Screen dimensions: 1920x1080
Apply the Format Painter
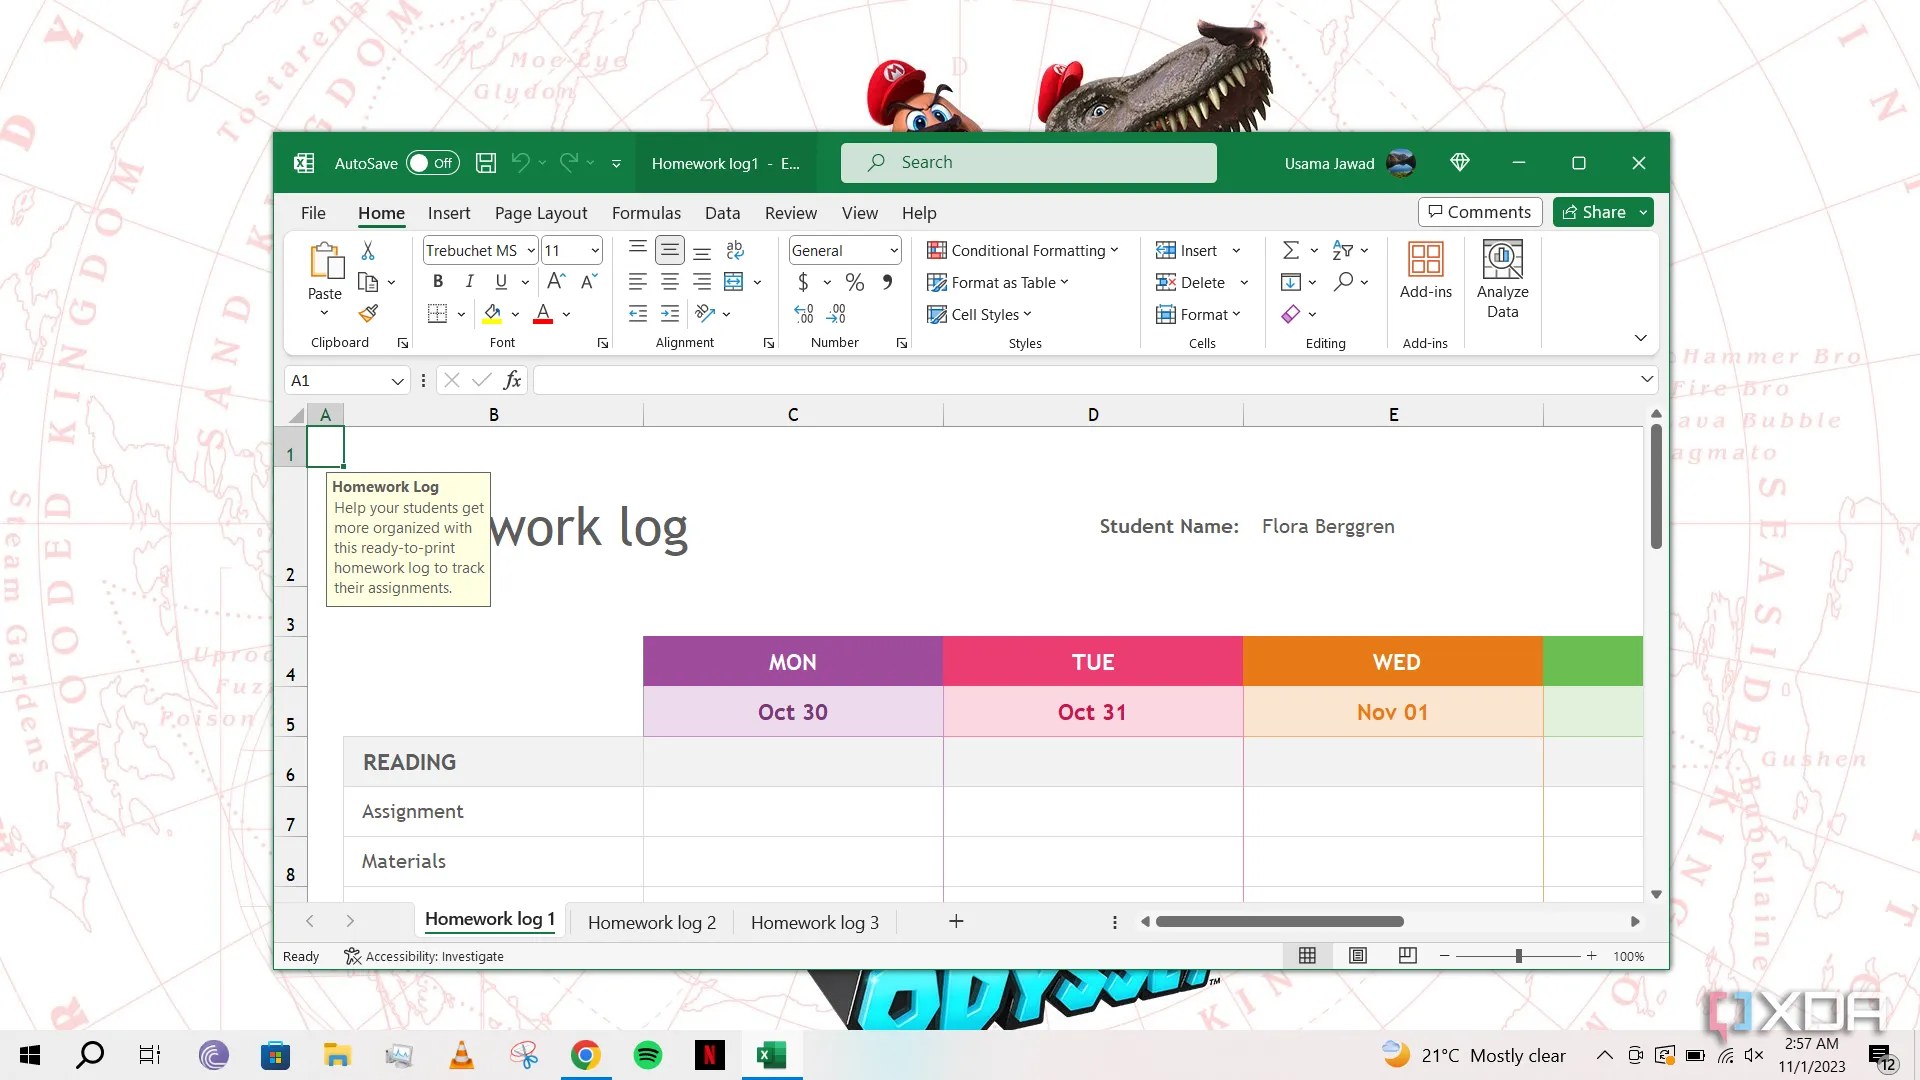click(x=368, y=313)
